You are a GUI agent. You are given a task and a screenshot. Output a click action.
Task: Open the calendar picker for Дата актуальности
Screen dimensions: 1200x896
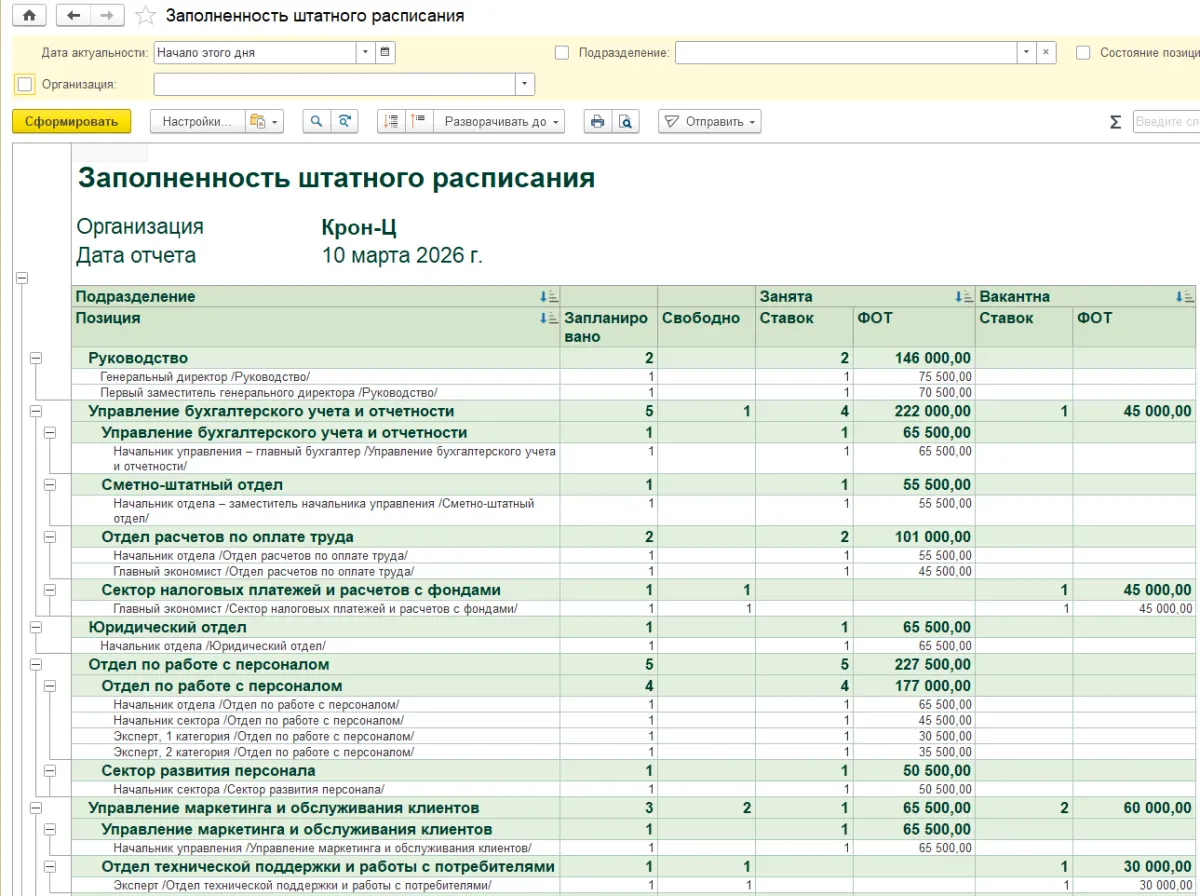pos(385,52)
